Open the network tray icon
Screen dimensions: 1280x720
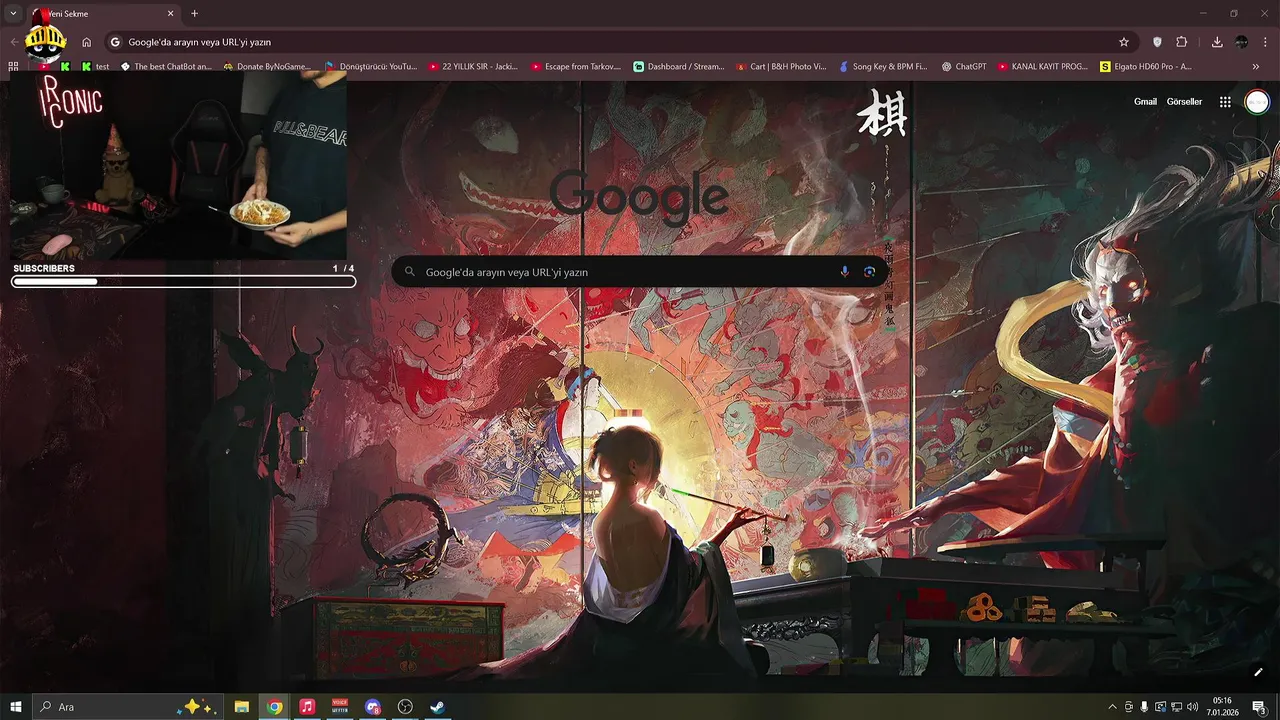coord(1176,707)
